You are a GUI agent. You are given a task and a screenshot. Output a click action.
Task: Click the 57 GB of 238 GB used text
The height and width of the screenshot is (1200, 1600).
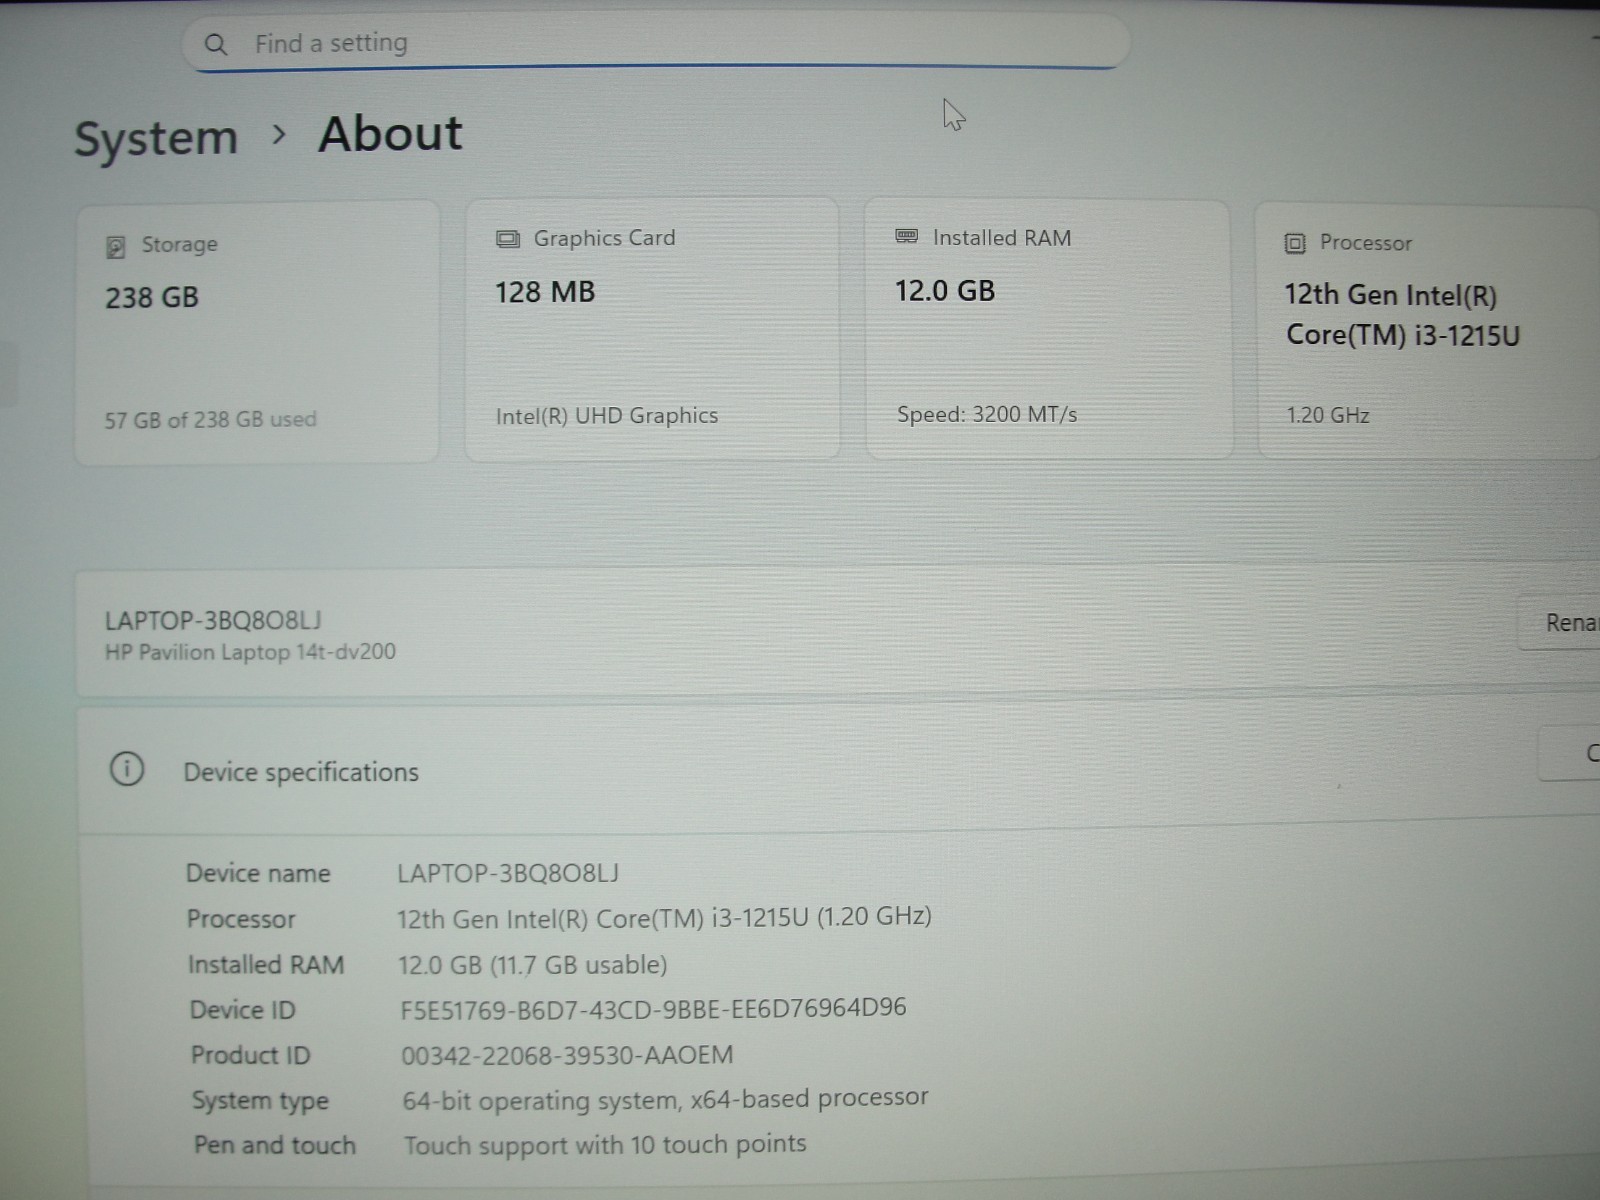point(210,420)
